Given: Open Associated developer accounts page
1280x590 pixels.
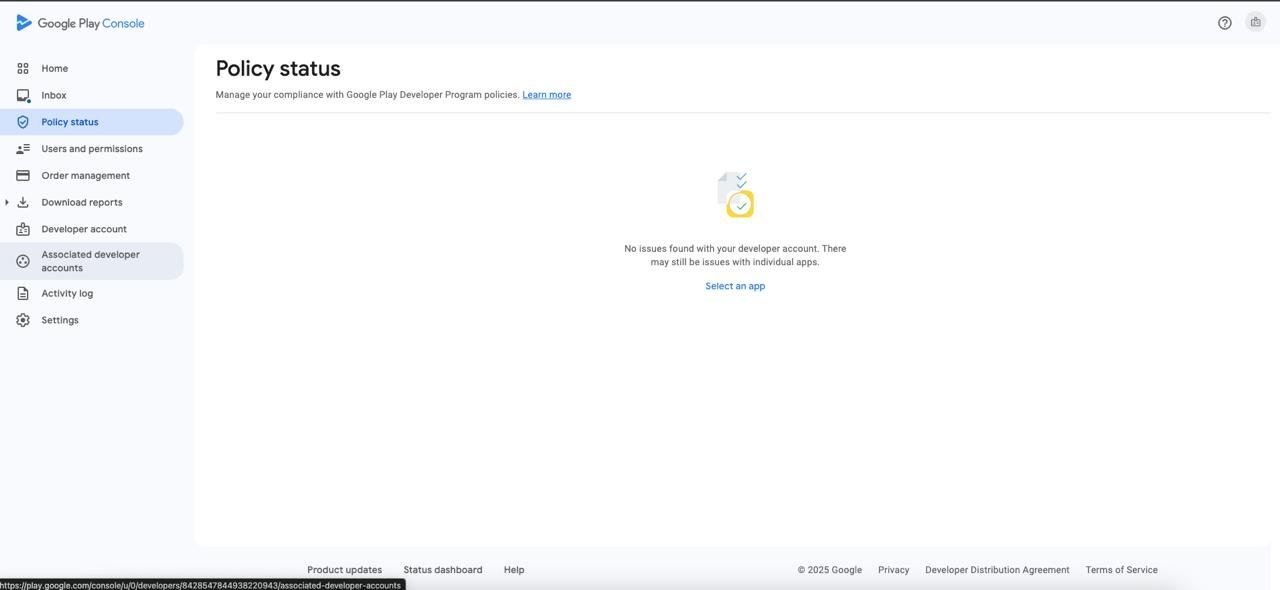Looking at the screenshot, I should pos(92,261).
